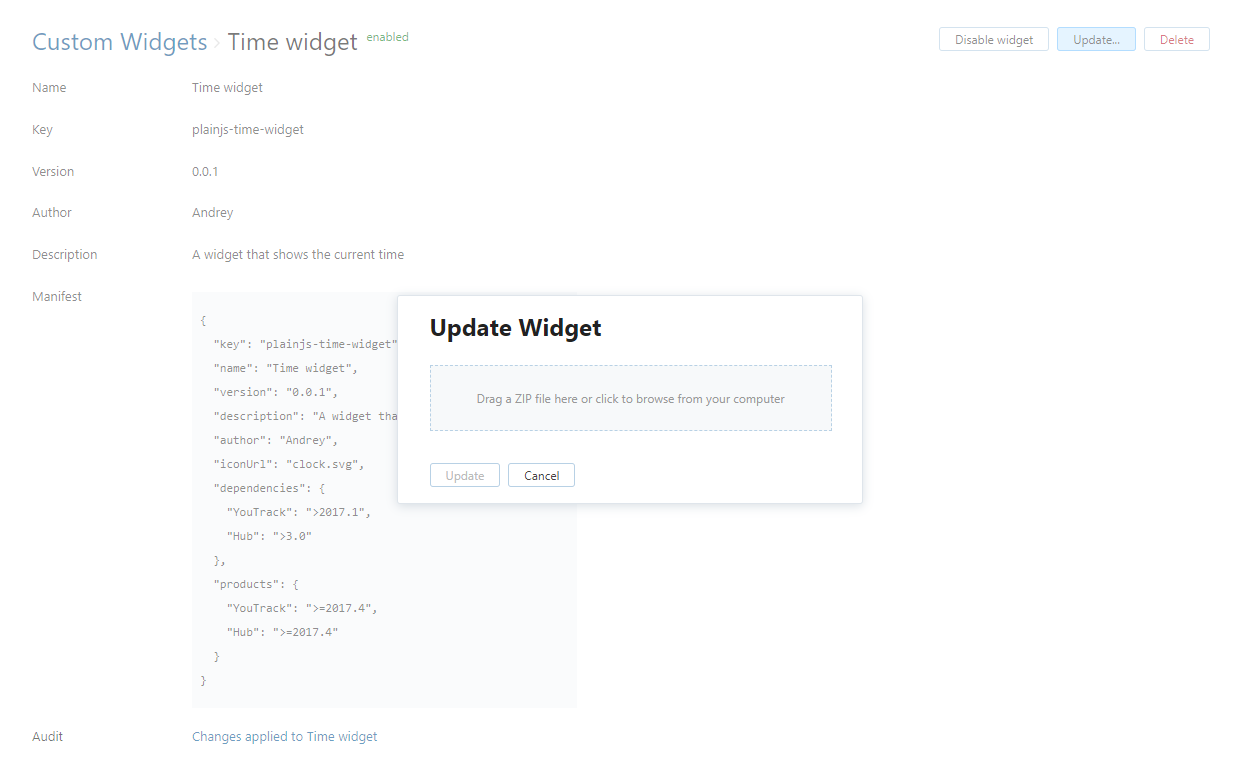Image resolution: width=1259 pixels, height=763 pixels.
Task: Click the Disable widget button
Action: (993, 40)
